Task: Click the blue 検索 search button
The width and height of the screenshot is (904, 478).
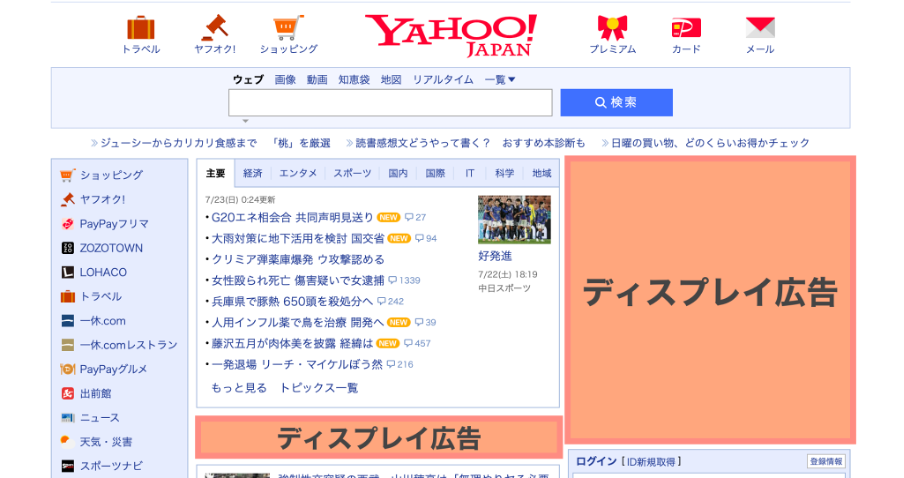Action: (x=616, y=103)
